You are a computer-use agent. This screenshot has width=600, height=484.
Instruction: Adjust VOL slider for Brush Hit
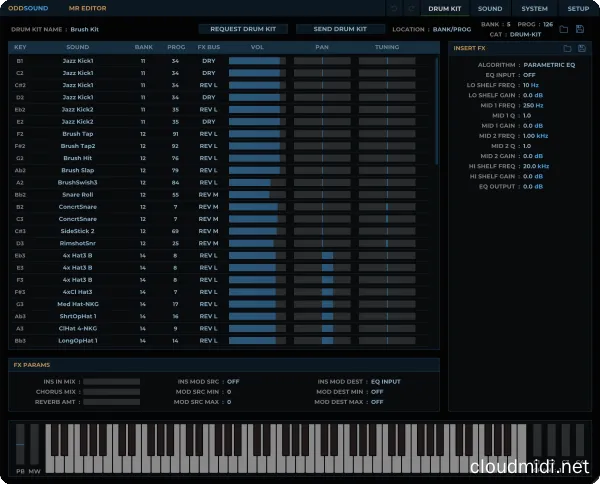tap(257, 158)
